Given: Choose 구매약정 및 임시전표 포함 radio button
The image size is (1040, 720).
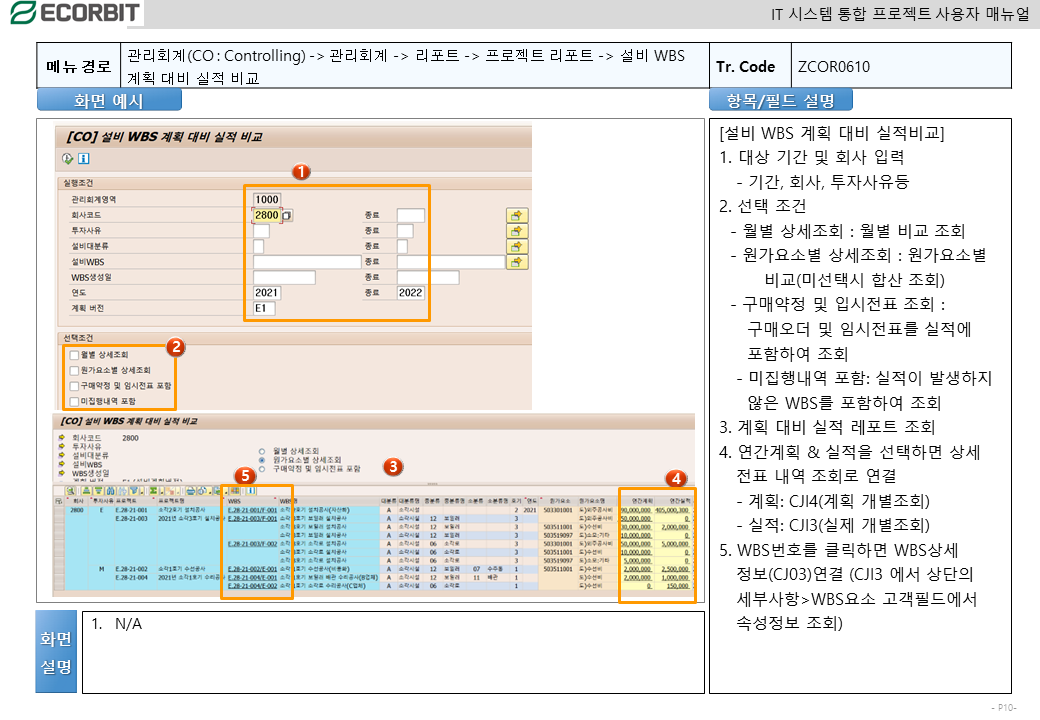Looking at the screenshot, I should pyautogui.click(x=262, y=468).
